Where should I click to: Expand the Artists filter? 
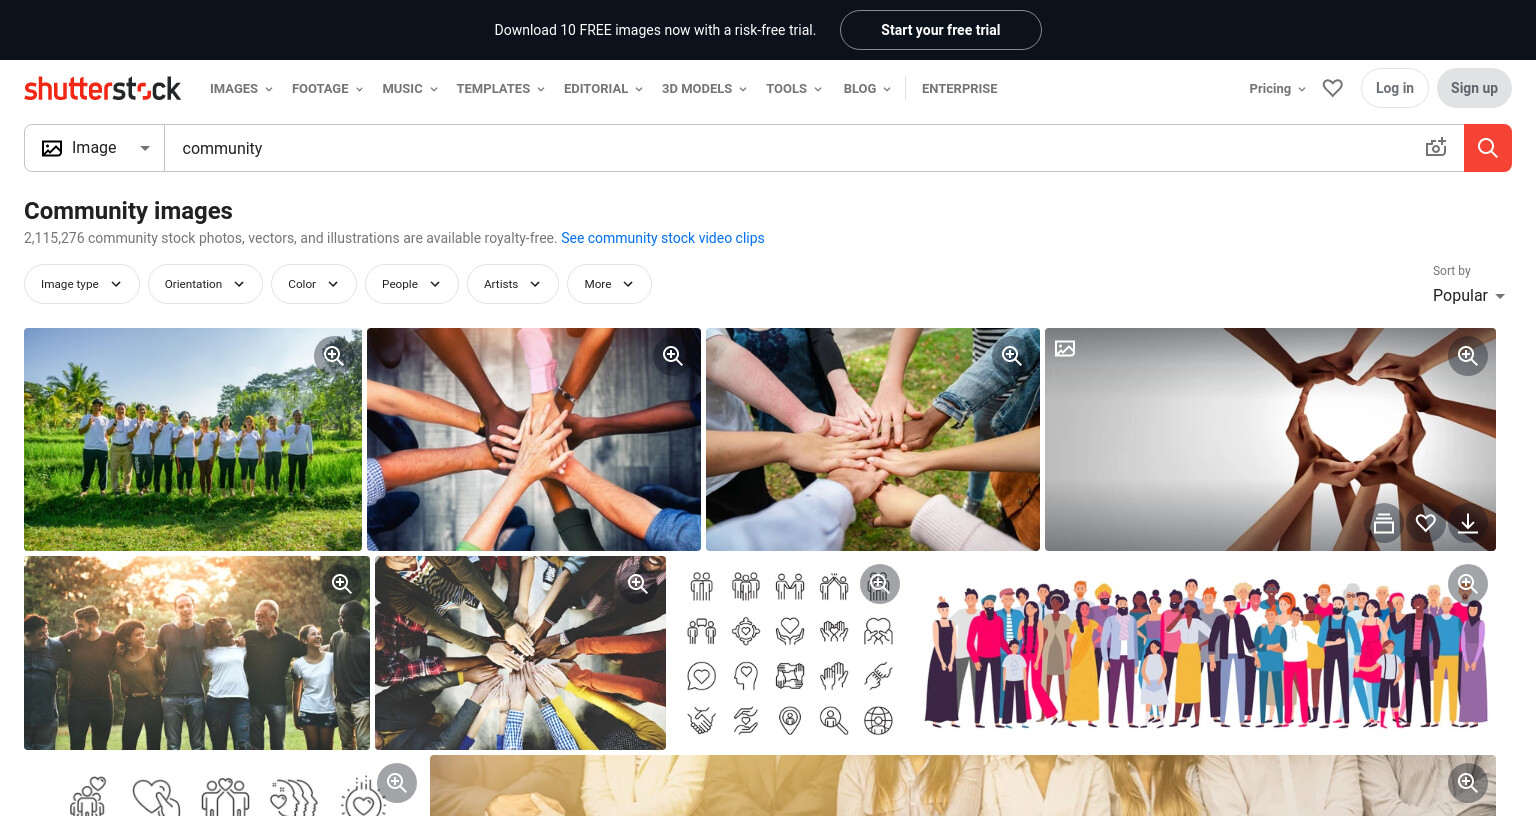(x=513, y=284)
